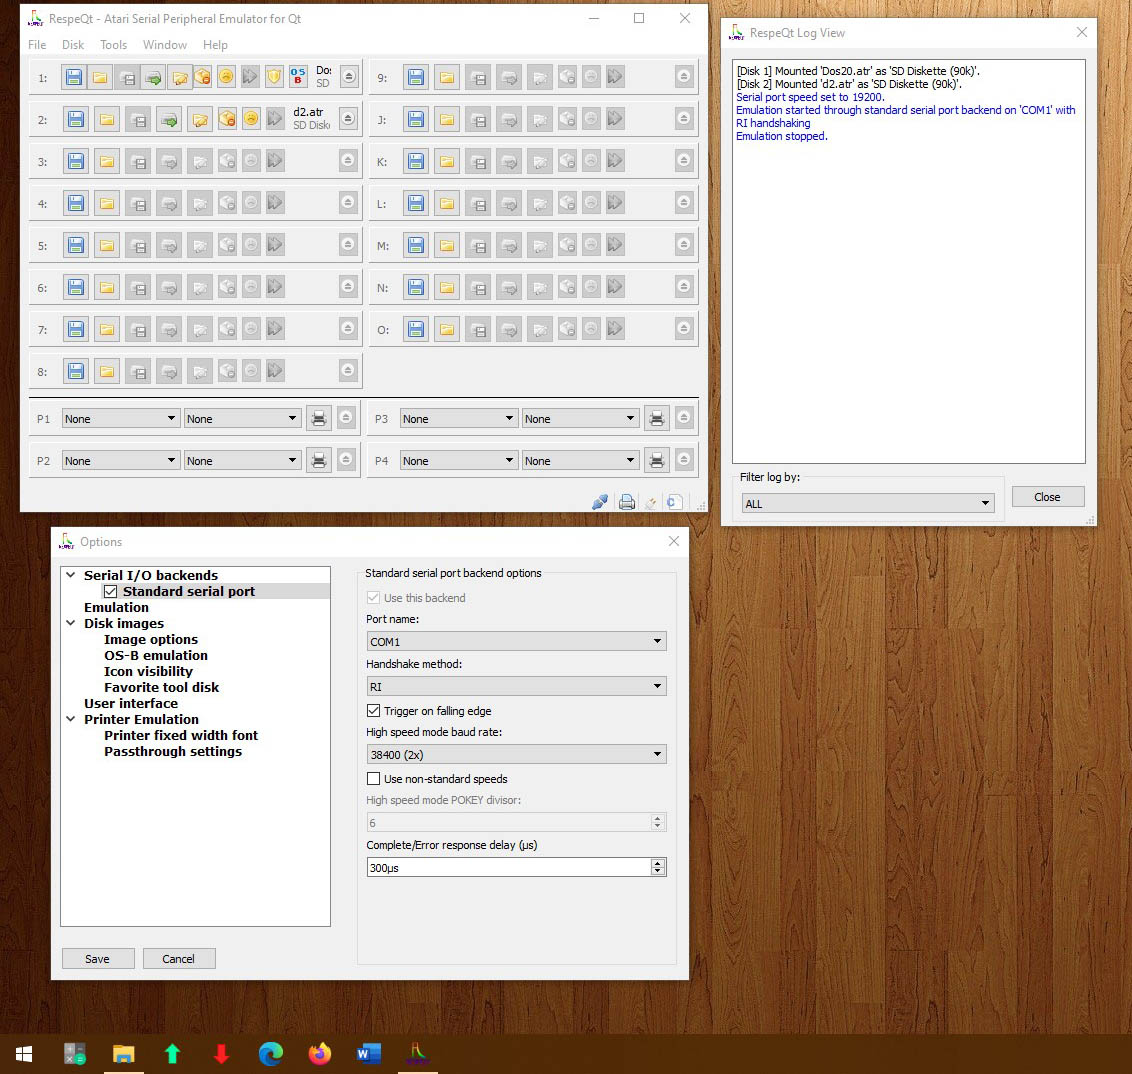Click the eject icon for printer P3
The height and width of the screenshot is (1074, 1132).
click(684, 417)
